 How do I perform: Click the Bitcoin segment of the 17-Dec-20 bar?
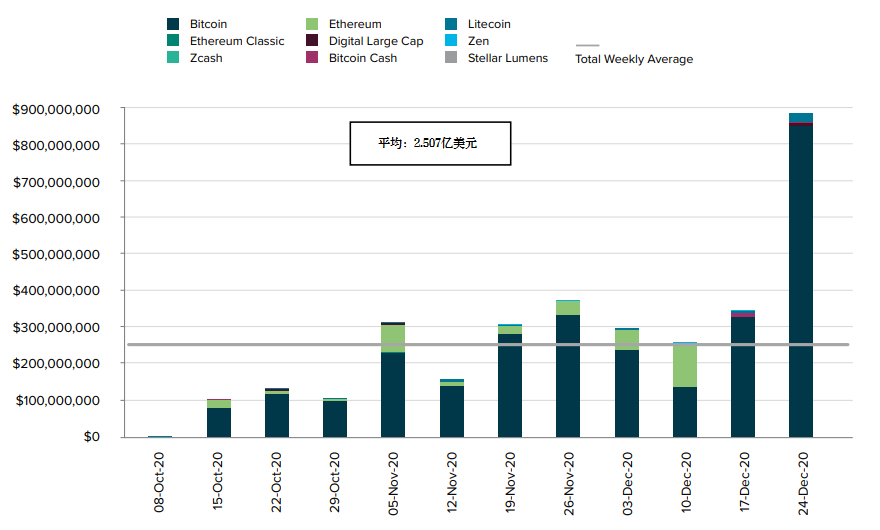pos(743,377)
